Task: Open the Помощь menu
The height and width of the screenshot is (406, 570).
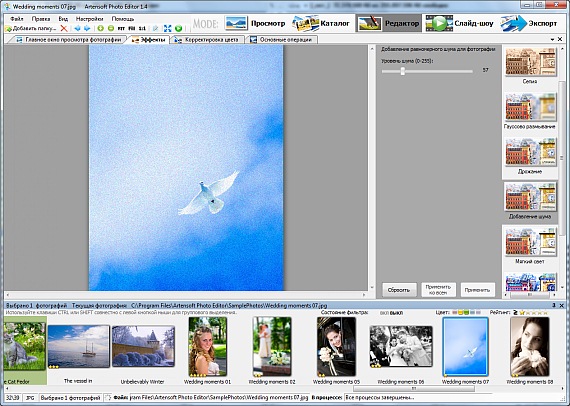Action: click(x=123, y=19)
